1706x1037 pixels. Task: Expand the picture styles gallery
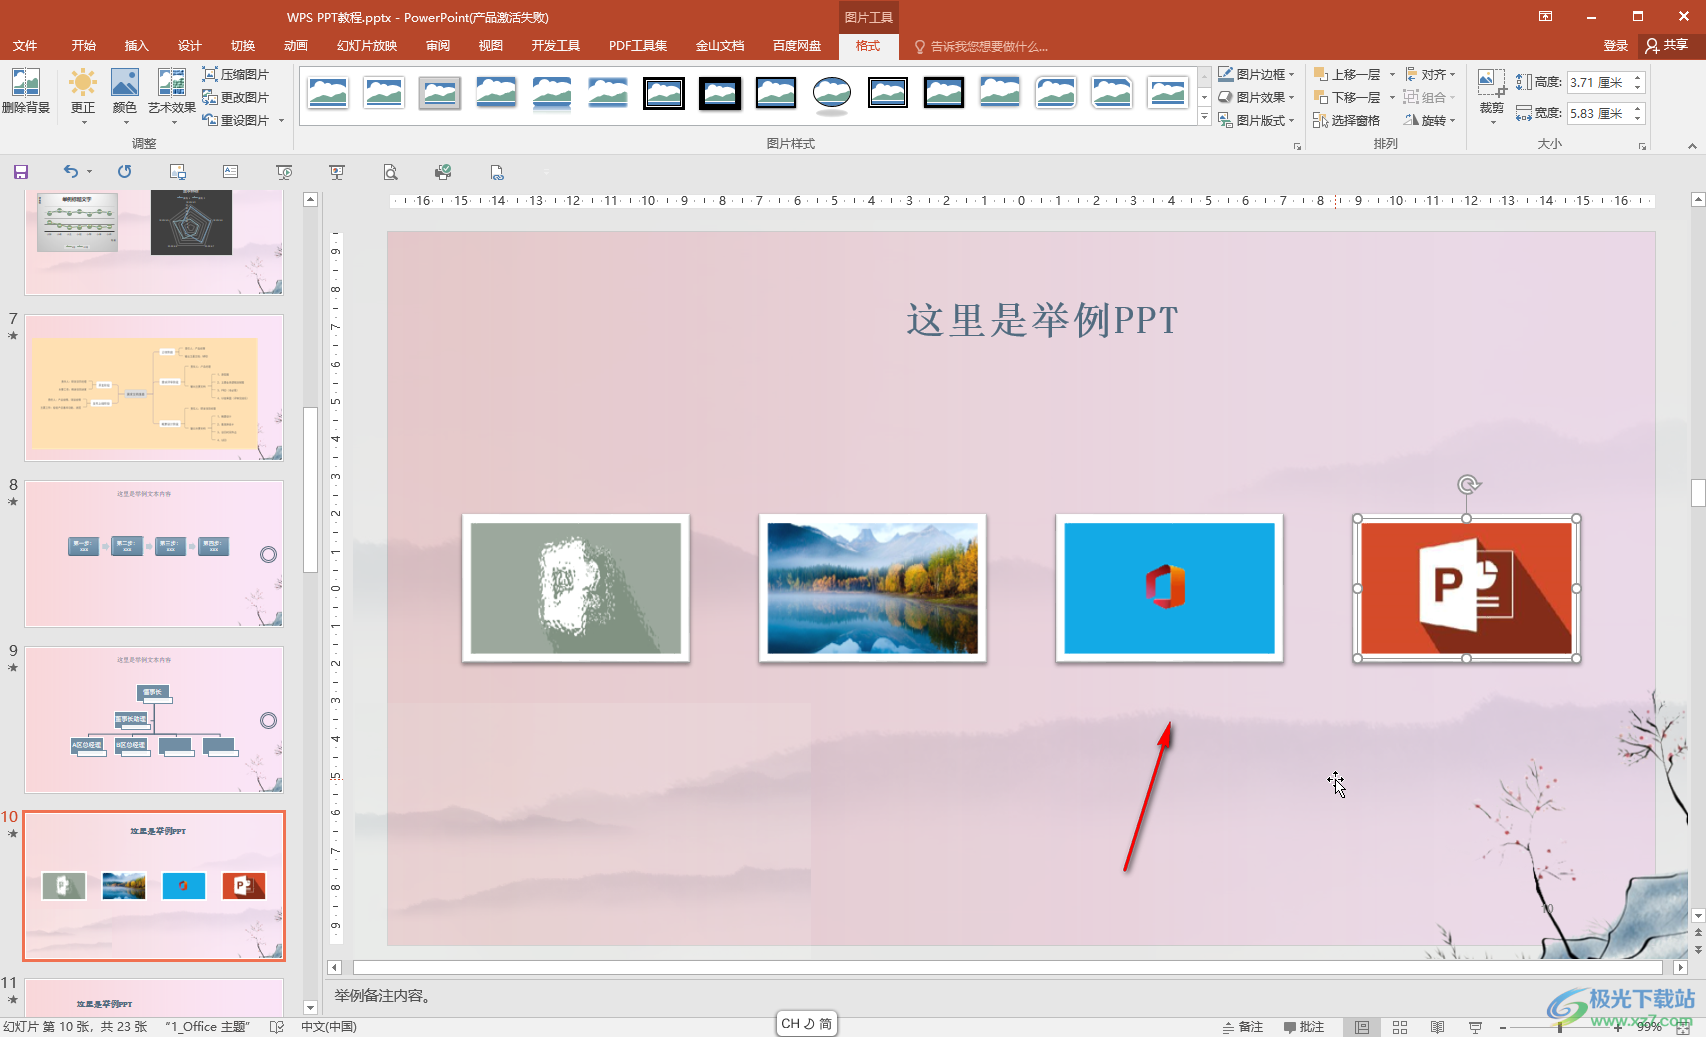[1204, 117]
